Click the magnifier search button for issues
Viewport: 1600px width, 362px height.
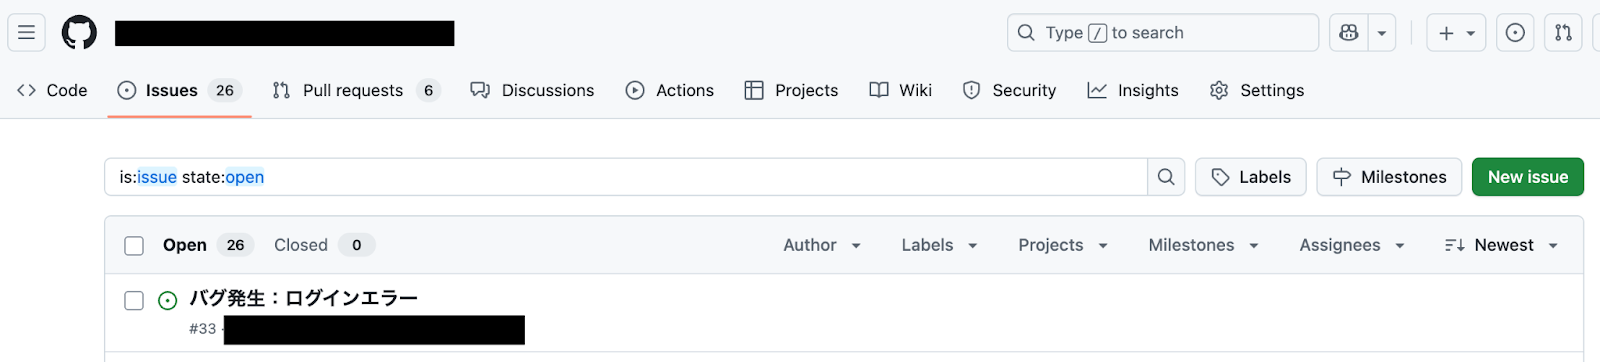(1166, 177)
